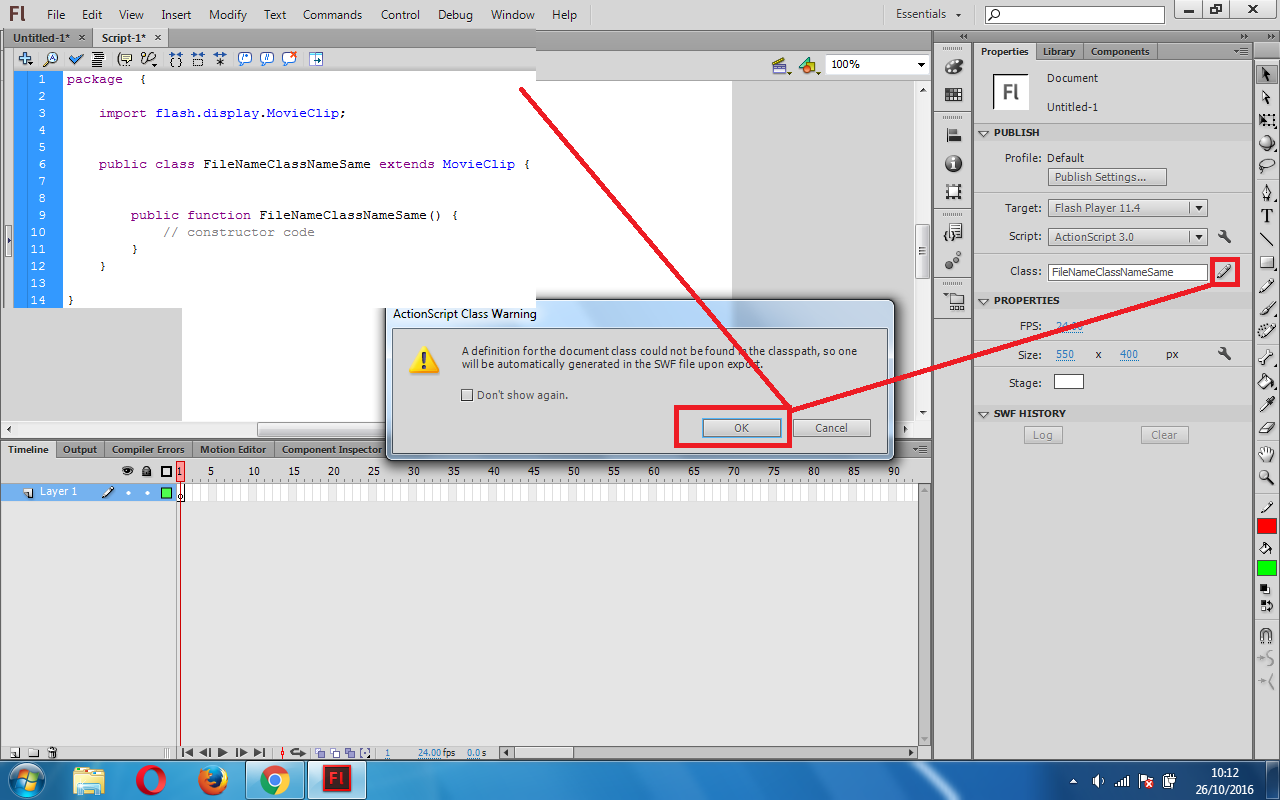Switch to the Compiler Errors tab

(x=147, y=448)
